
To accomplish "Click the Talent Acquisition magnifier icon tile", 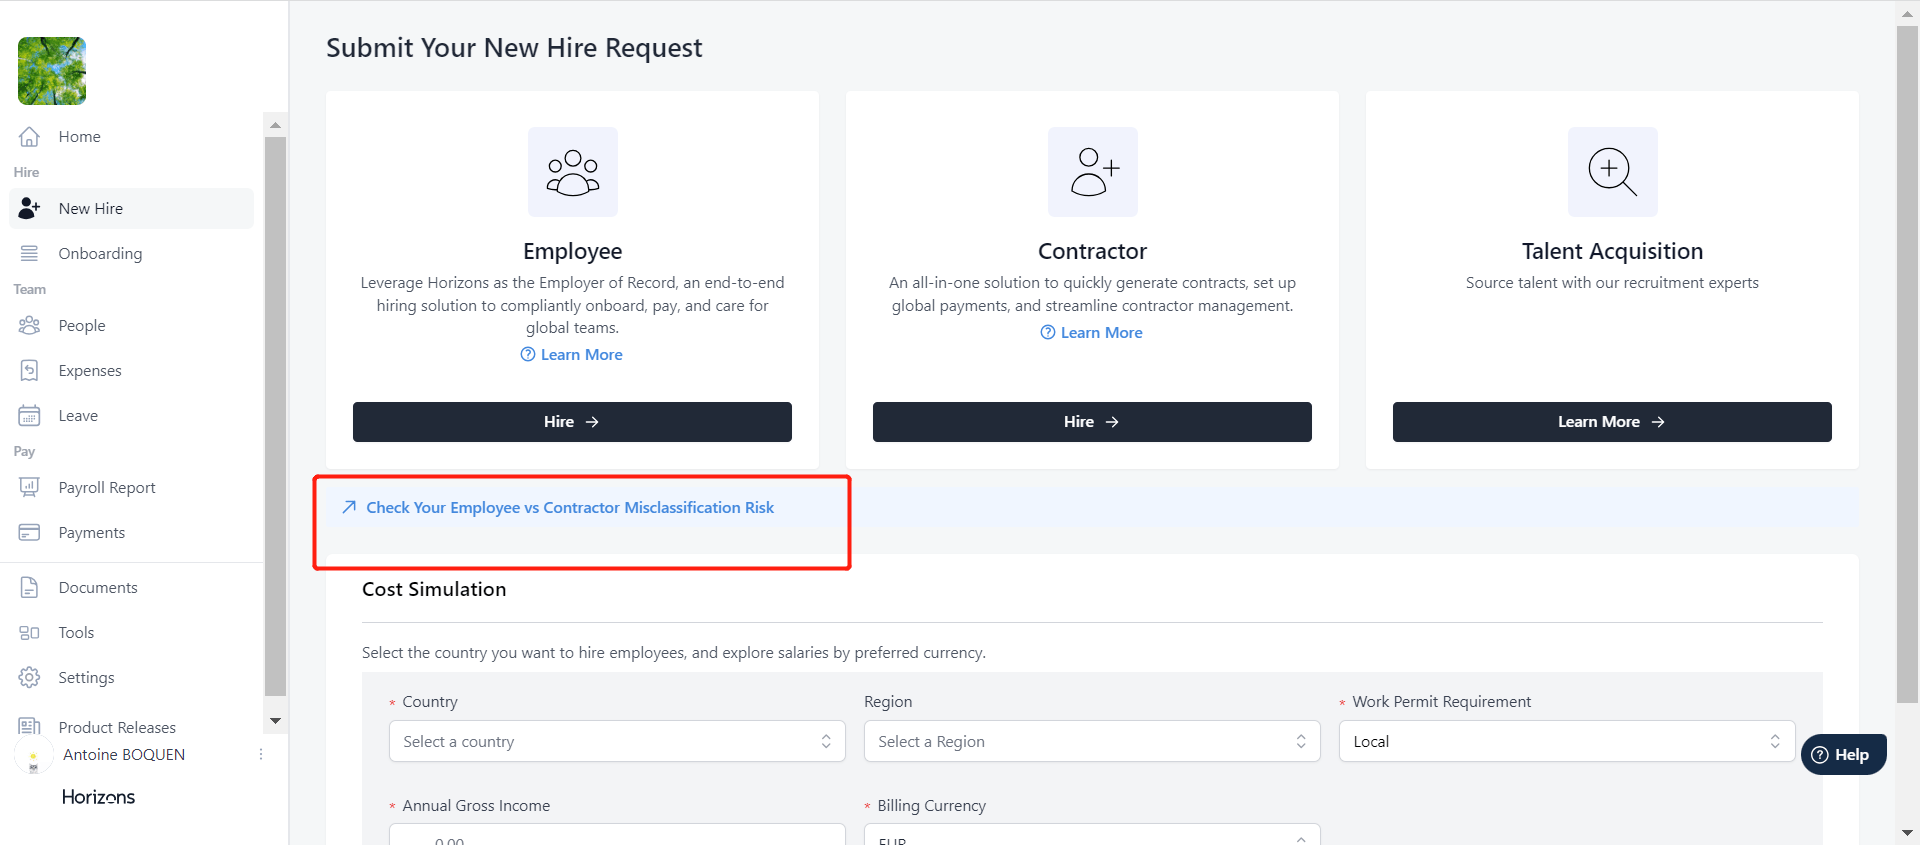I will [1613, 172].
